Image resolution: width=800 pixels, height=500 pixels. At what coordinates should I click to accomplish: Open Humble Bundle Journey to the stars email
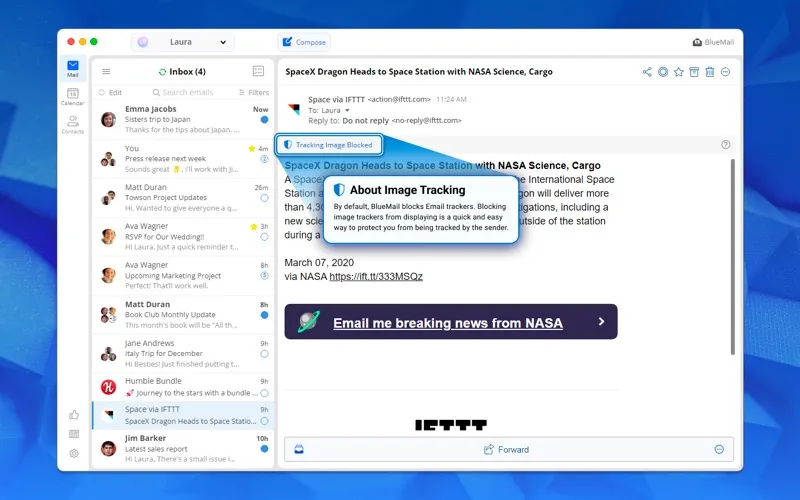183,387
